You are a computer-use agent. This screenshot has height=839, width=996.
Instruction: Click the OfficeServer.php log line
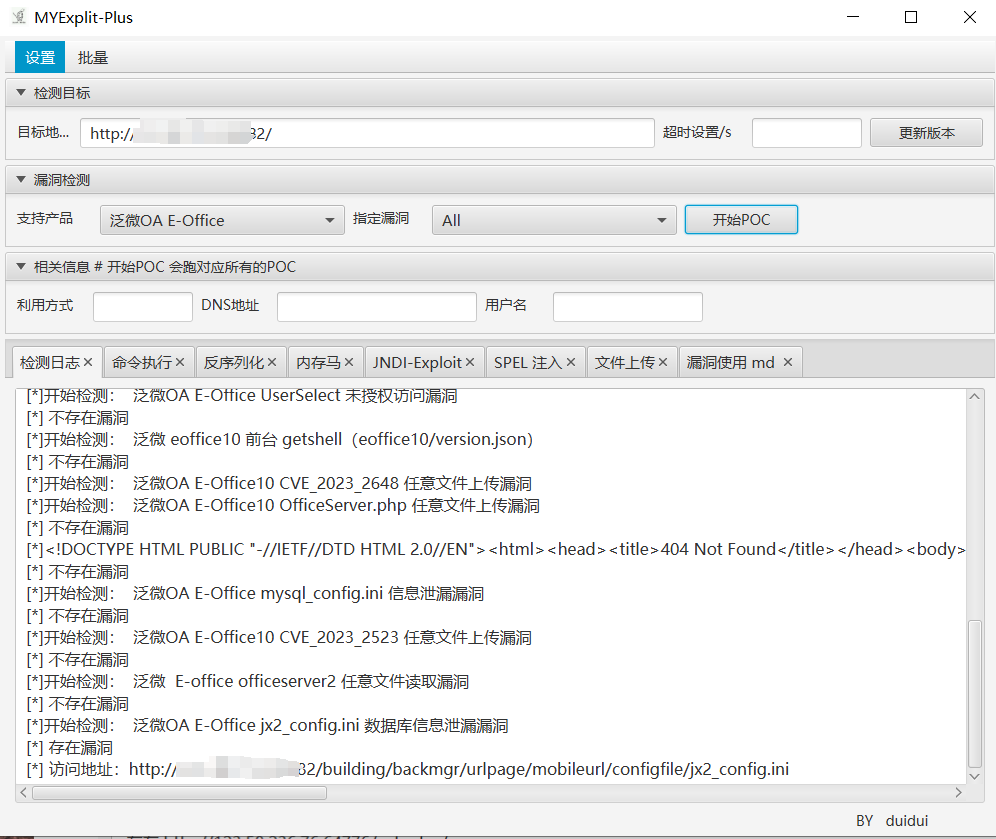pos(283,506)
